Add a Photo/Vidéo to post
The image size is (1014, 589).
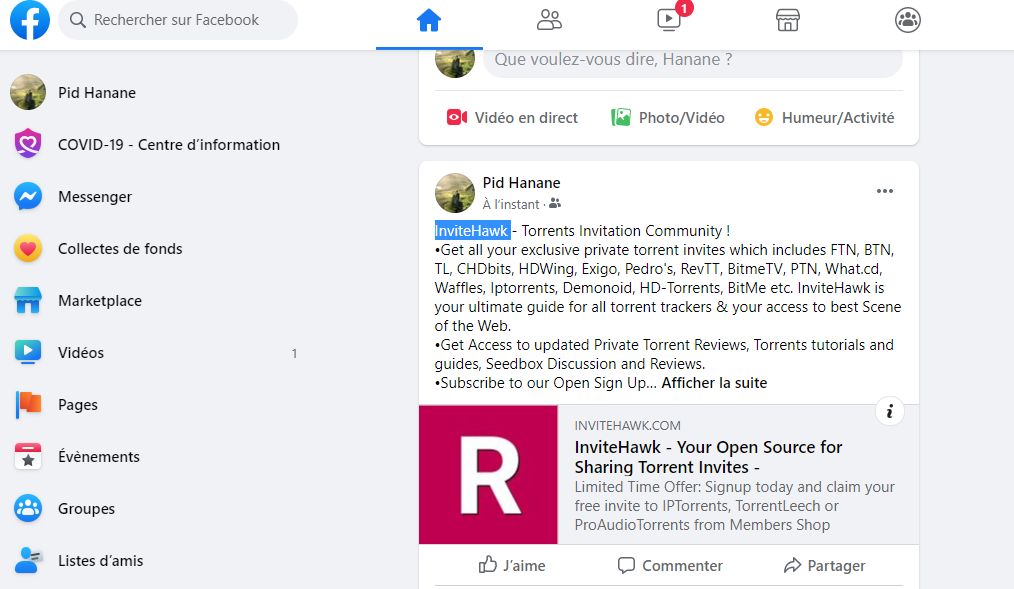coord(668,118)
